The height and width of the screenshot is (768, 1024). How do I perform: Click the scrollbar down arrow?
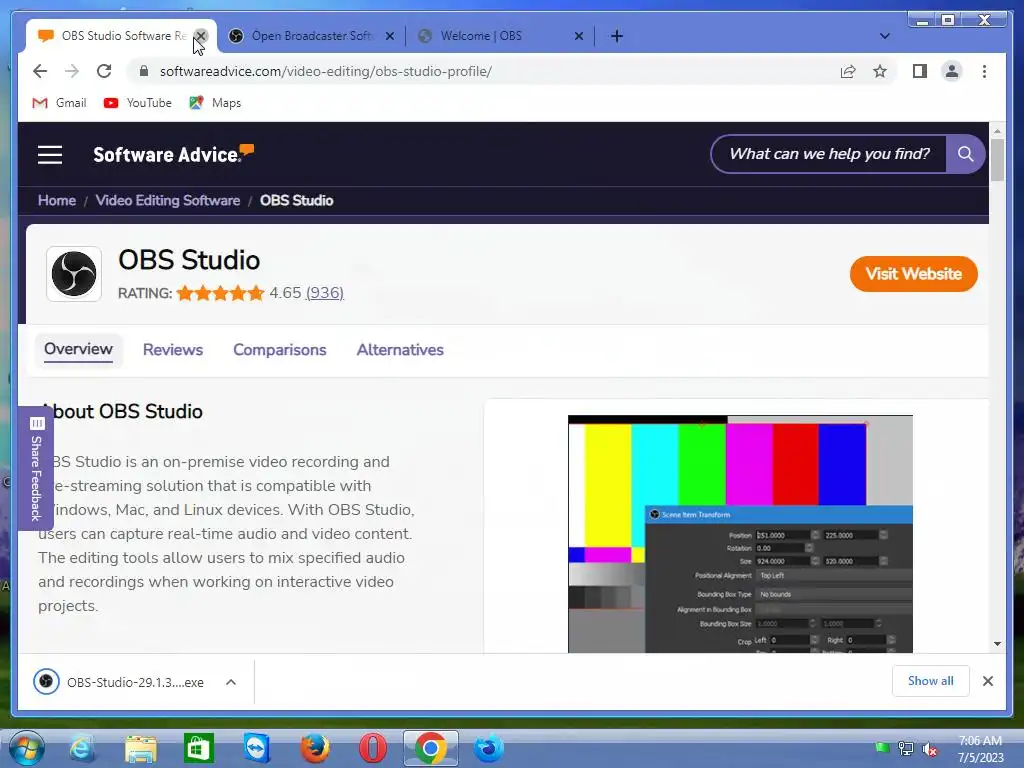pyautogui.click(x=997, y=644)
